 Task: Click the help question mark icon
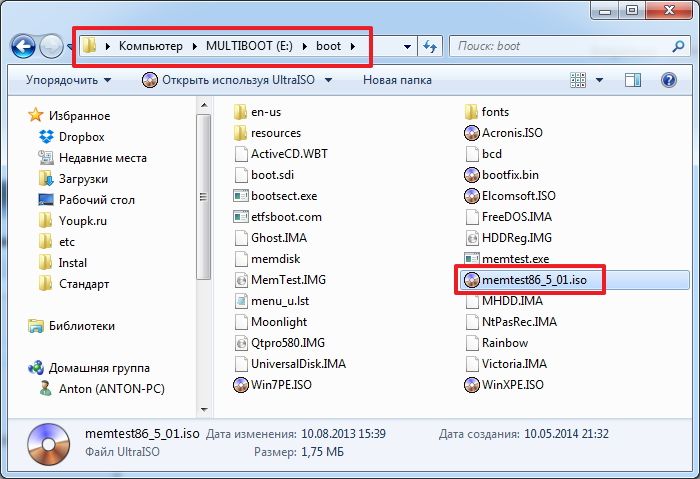tap(668, 79)
